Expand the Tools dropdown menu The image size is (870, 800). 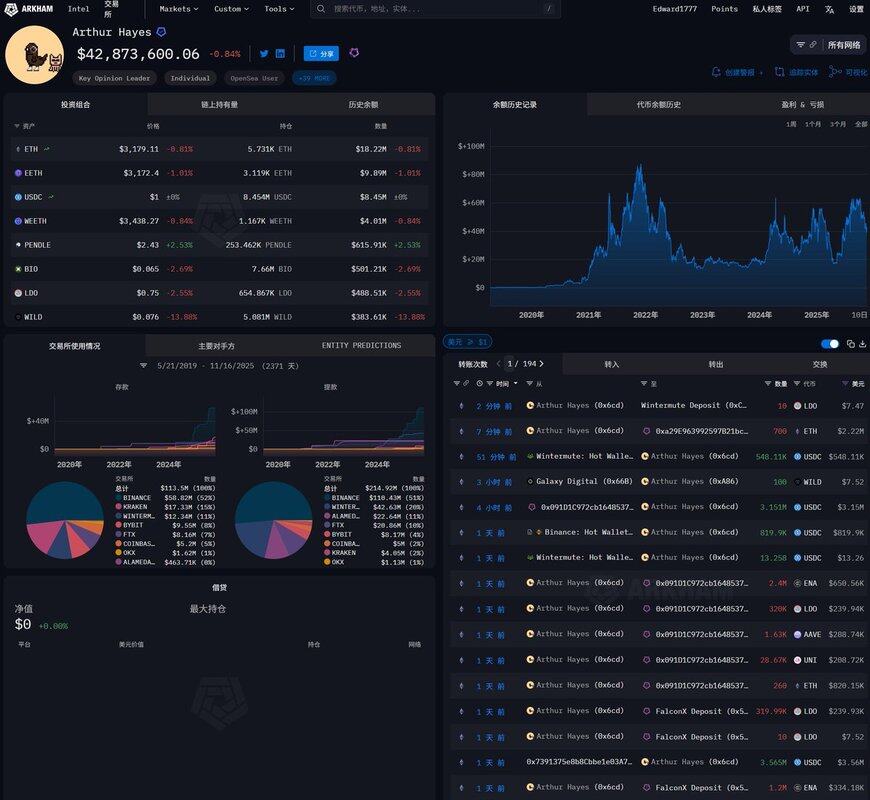279,9
